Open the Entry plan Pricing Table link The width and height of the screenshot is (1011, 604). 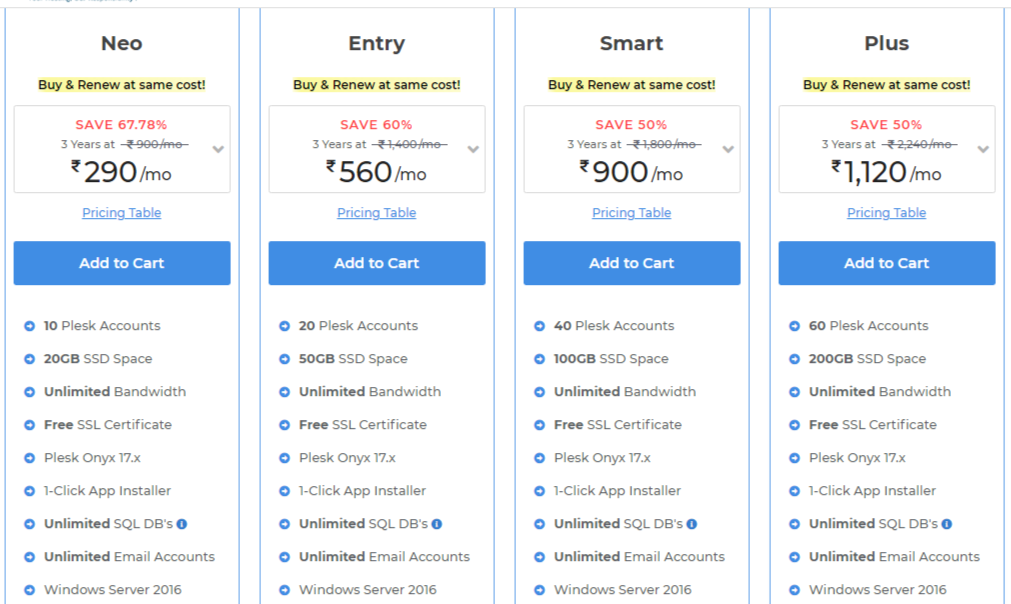click(377, 213)
